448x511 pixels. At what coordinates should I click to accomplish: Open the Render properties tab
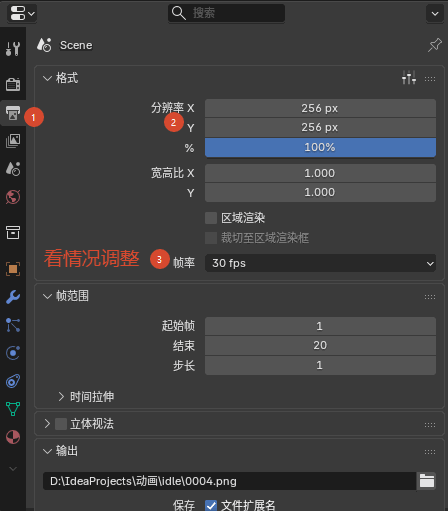pyautogui.click(x=13, y=84)
